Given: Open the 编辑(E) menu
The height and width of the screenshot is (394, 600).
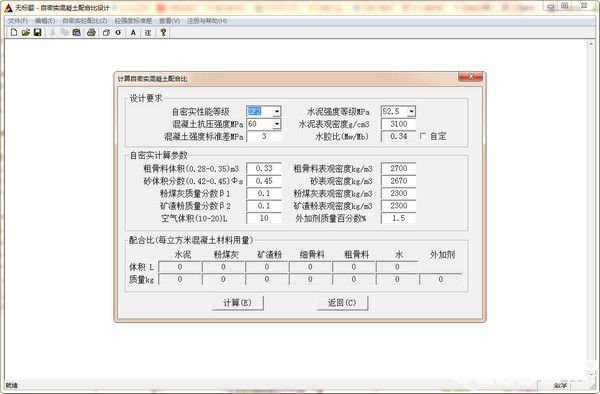Looking at the screenshot, I should pyautogui.click(x=45, y=21).
